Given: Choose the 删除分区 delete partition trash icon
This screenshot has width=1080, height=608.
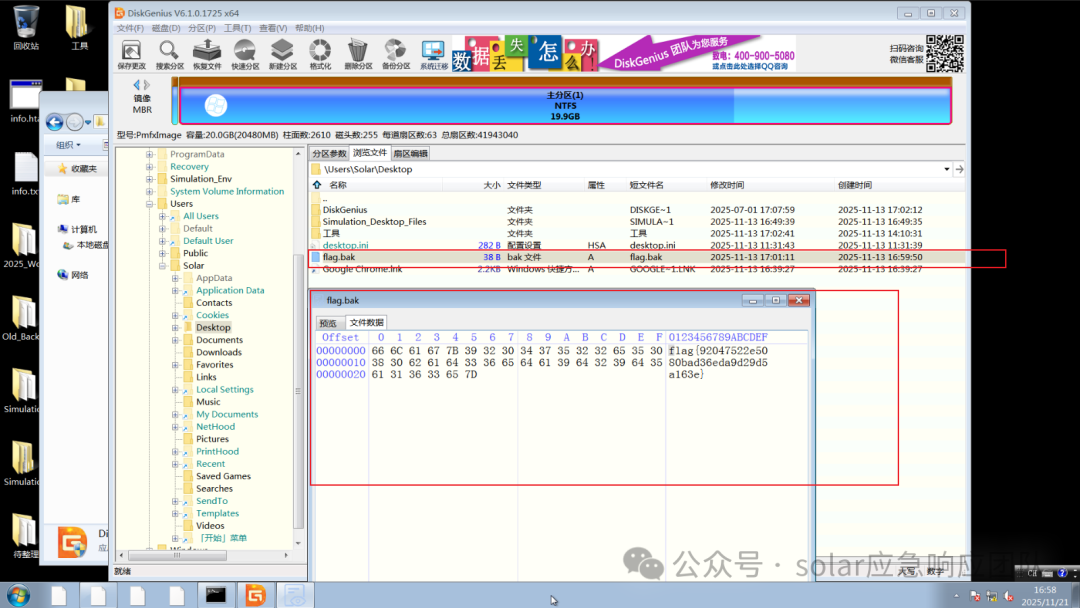Looking at the screenshot, I should tap(357, 54).
